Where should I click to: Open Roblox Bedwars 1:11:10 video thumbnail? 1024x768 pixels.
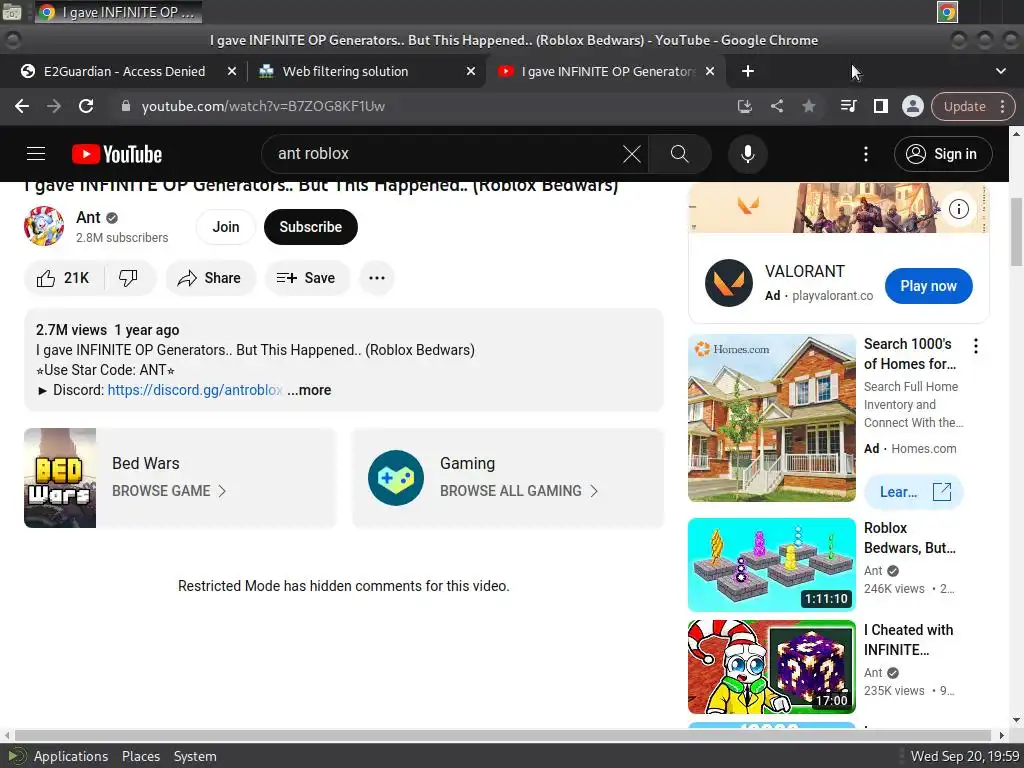point(772,565)
